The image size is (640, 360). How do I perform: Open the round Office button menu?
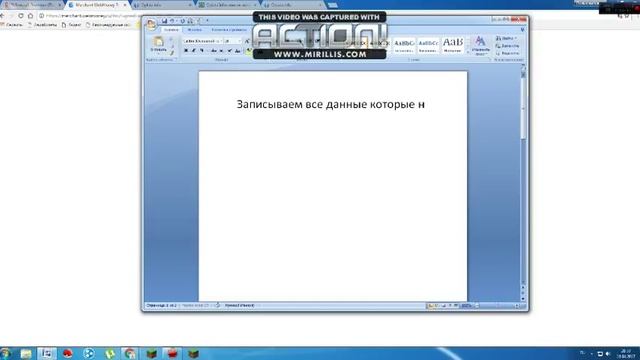151,24
